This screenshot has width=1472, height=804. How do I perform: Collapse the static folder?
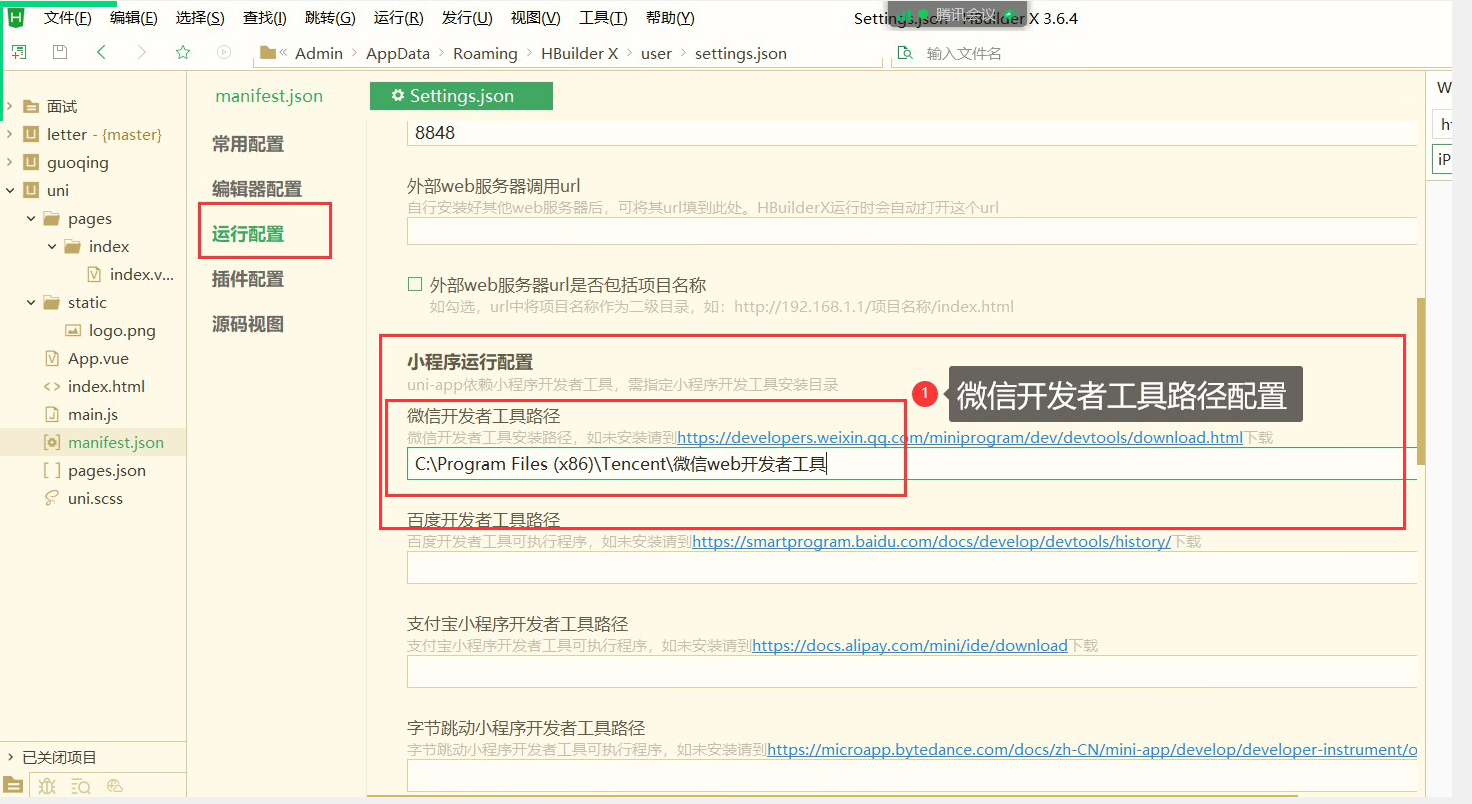pyautogui.click(x=31, y=302)
